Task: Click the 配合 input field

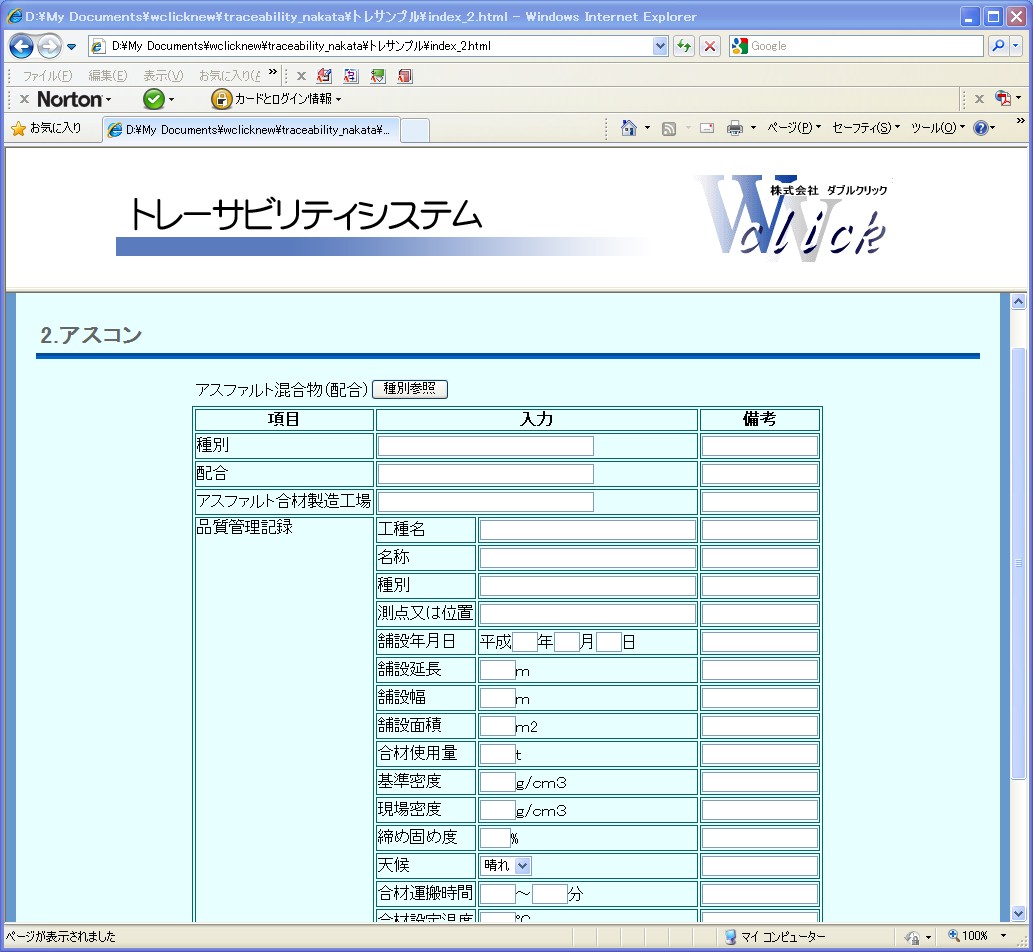Action: point(486,474)
